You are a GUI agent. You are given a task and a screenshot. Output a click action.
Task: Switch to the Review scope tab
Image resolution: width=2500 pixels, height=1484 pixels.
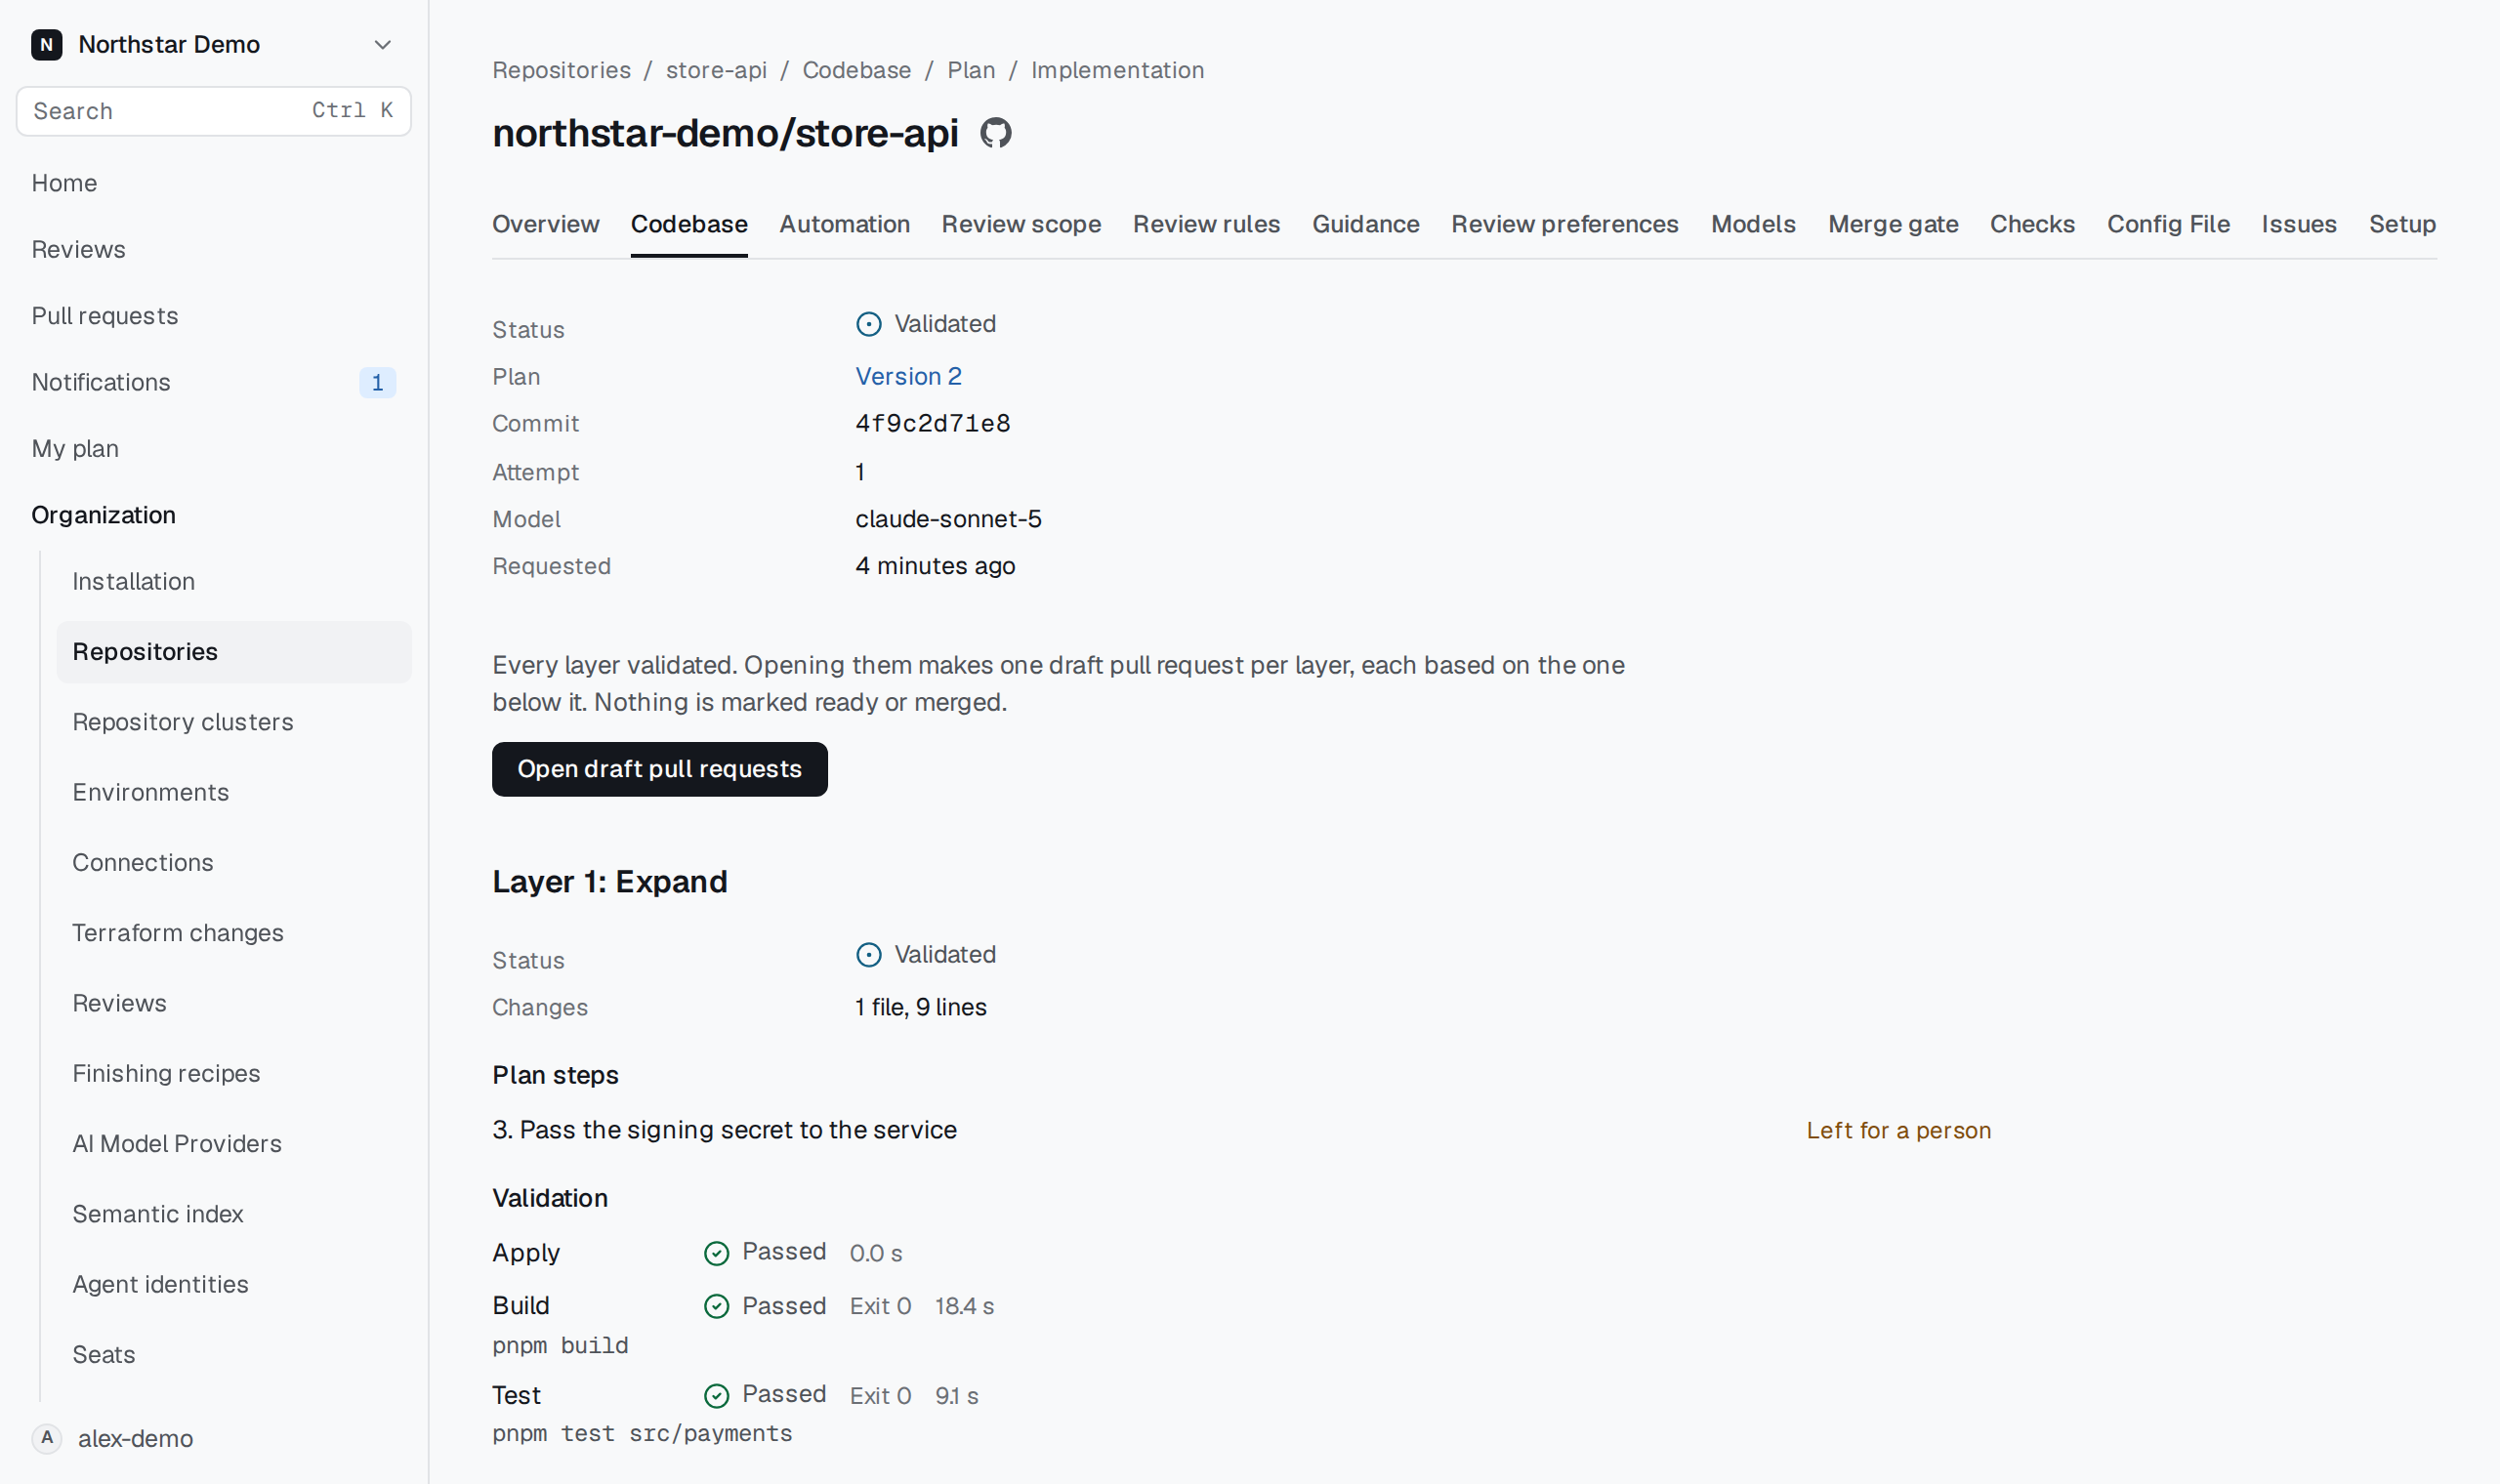tap(1021, 224)
